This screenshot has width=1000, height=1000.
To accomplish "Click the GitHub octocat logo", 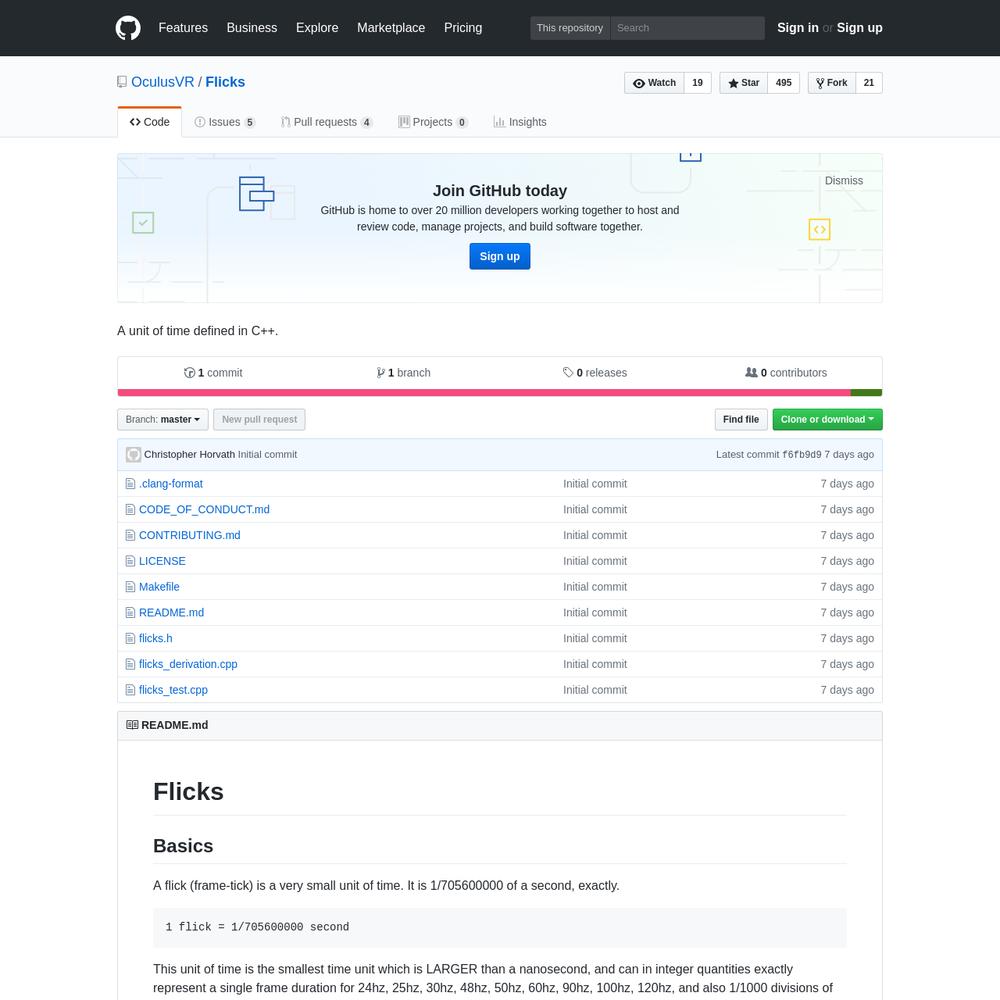I will [x=128, y=28].
